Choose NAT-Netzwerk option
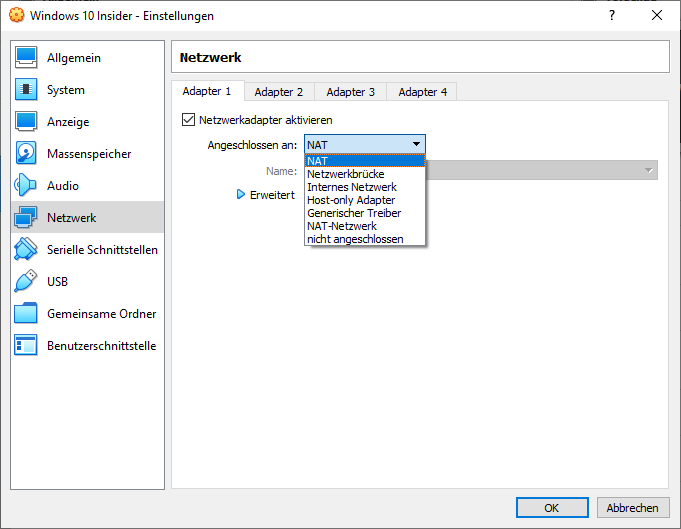681x529 pixels. click(365, 226)
